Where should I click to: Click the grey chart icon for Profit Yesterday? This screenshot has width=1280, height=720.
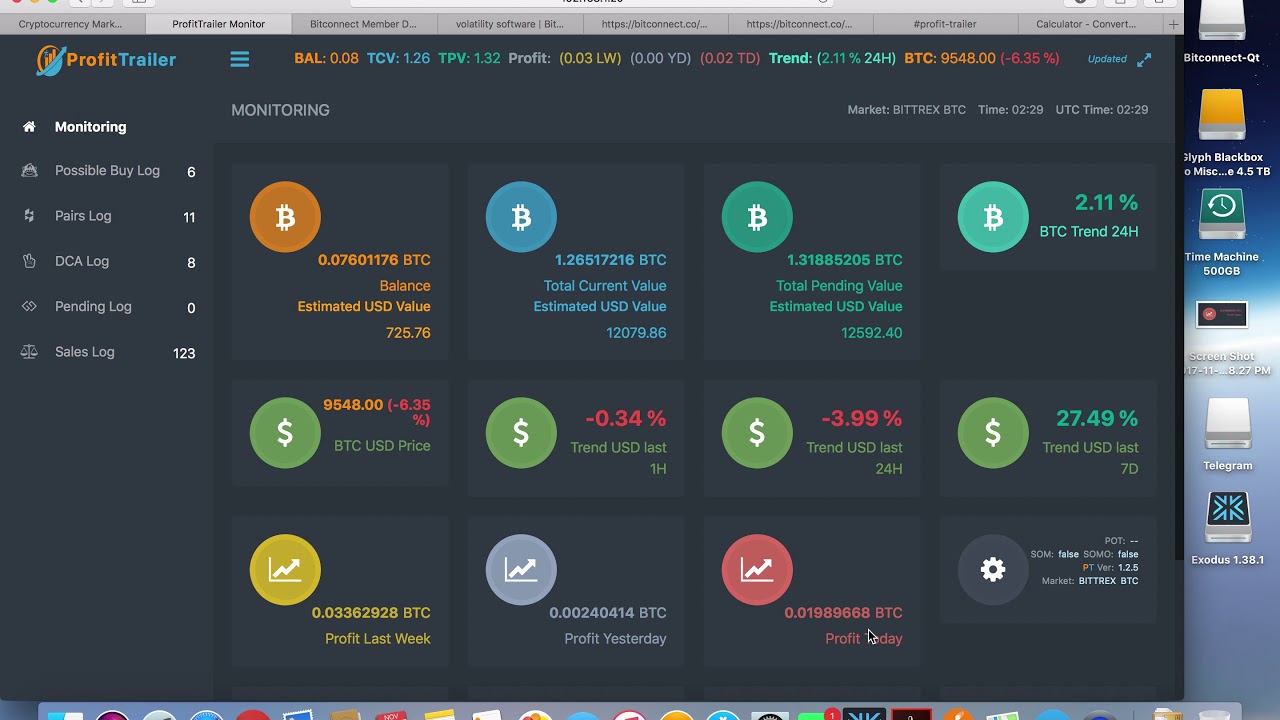(x=521, y=570)
